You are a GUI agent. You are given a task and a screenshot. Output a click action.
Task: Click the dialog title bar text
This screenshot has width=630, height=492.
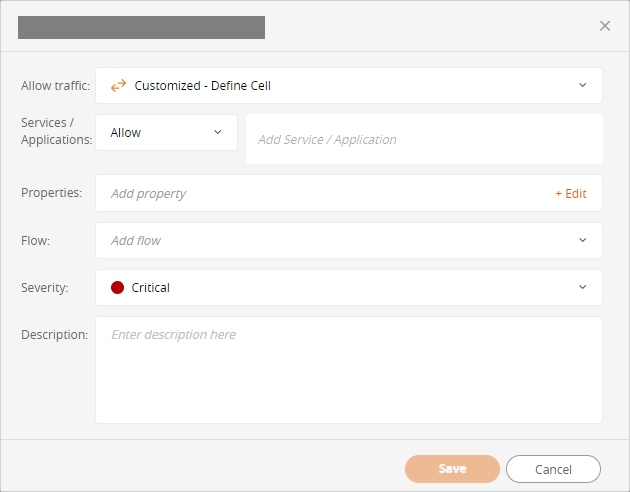click(x=141, y=27)
